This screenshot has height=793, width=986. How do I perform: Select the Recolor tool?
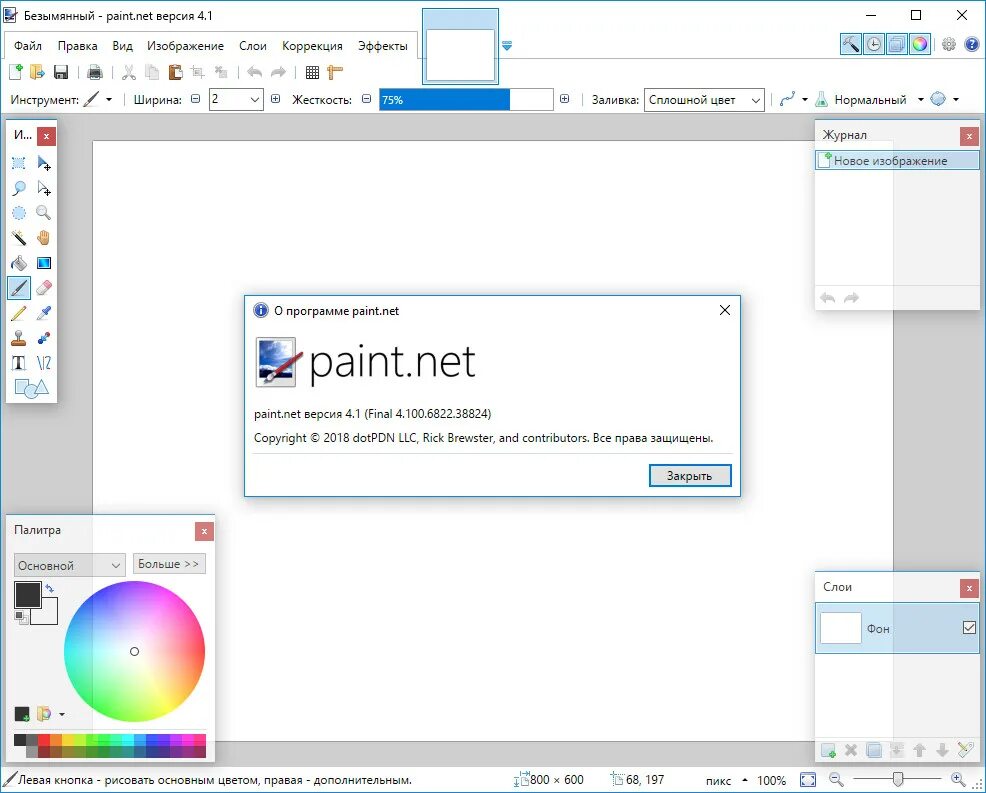[43, 338]
